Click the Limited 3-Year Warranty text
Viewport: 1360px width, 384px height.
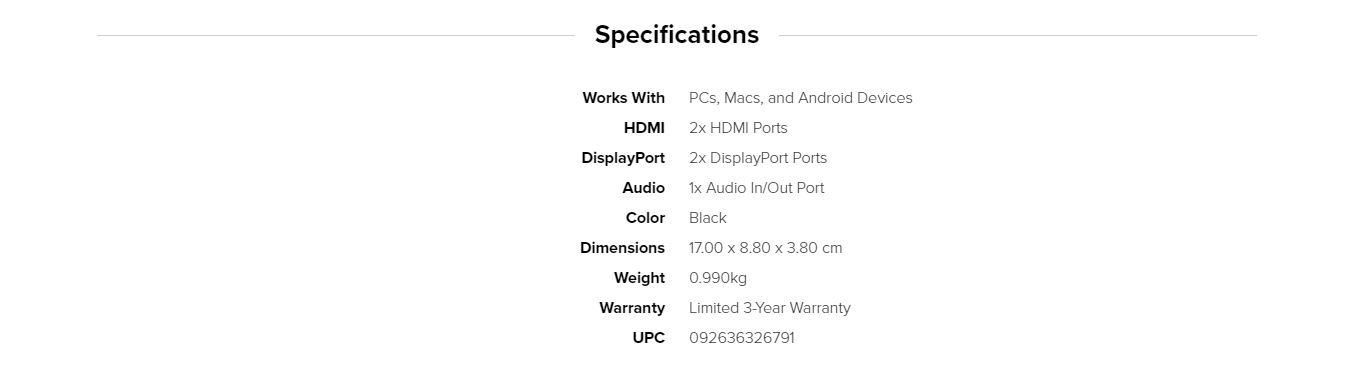pos(769,308)
